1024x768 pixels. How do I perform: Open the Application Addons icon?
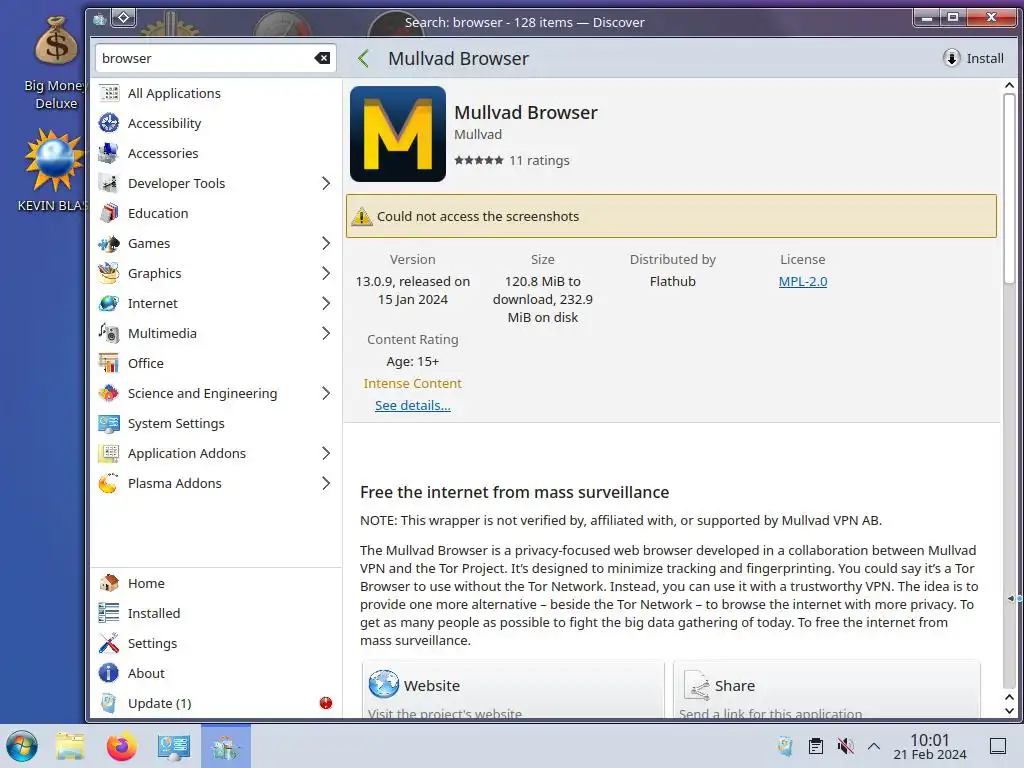(x=109, y=454)
